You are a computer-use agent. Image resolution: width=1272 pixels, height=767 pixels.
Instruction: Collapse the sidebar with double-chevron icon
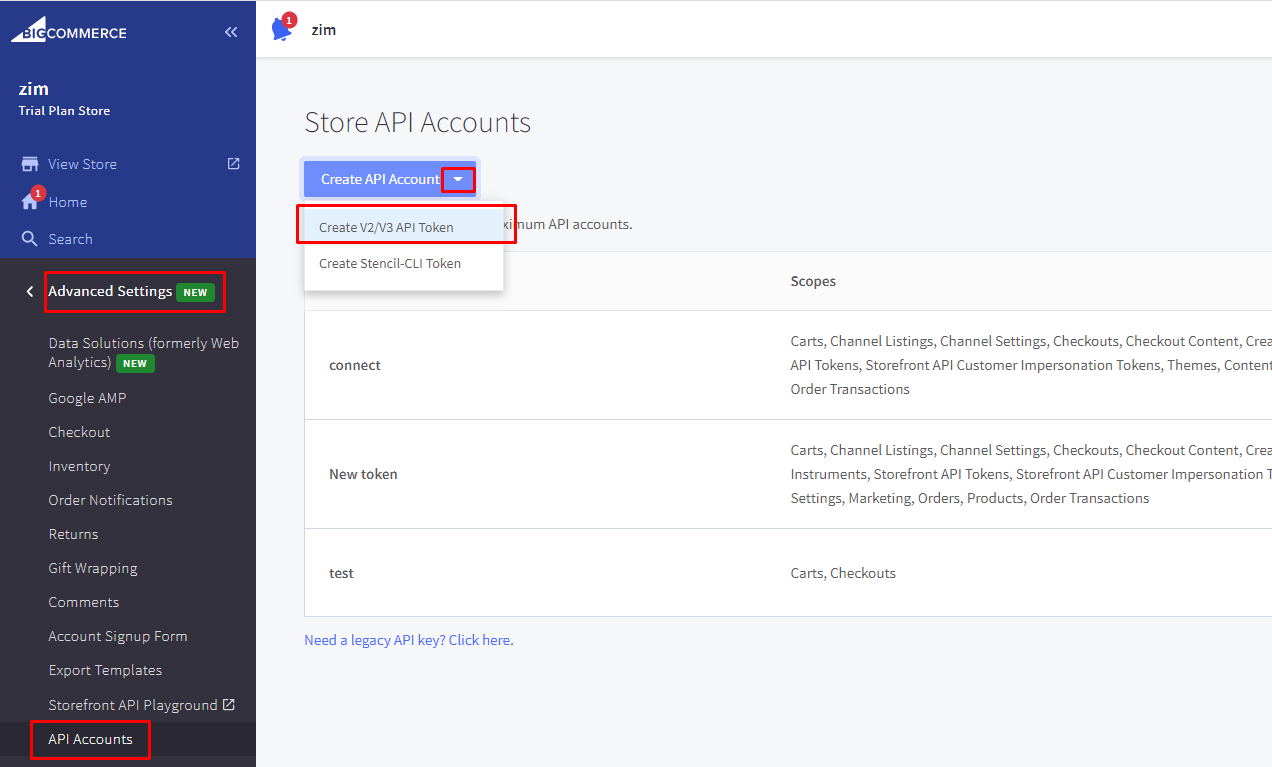click(x=231, y=32)
